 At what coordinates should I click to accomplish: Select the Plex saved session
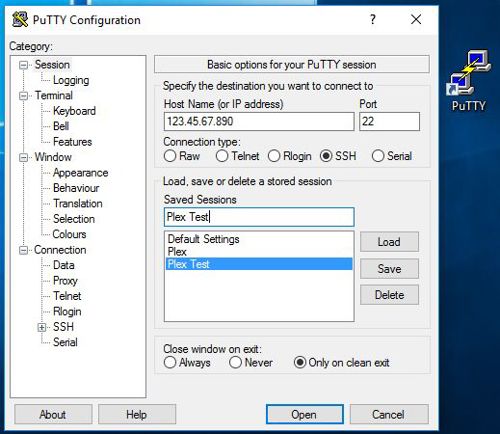pyautogui.click(x=259, y=252)
